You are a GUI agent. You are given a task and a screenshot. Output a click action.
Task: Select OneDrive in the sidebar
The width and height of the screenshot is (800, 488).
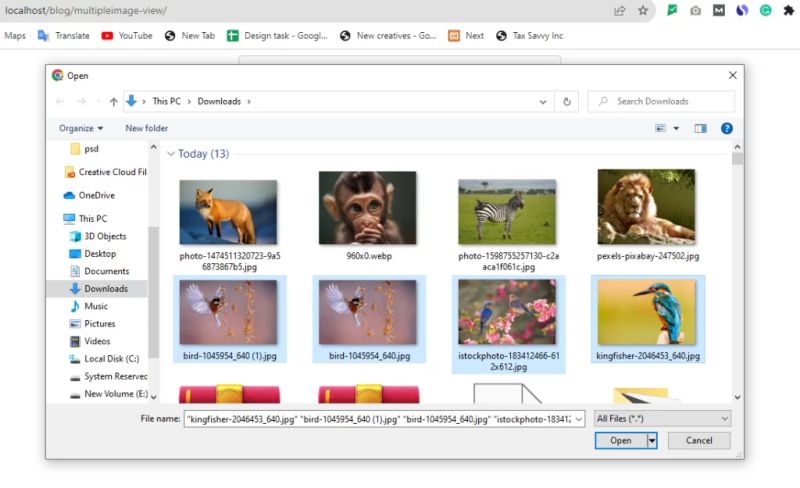(x=89, y=195)
